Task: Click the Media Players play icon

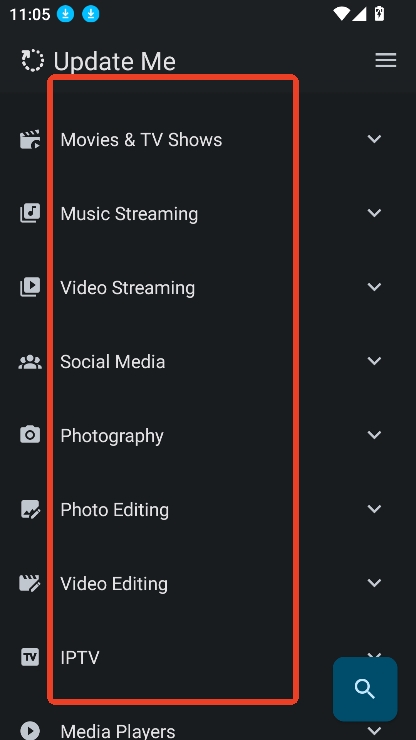Action: click(30, 730)
